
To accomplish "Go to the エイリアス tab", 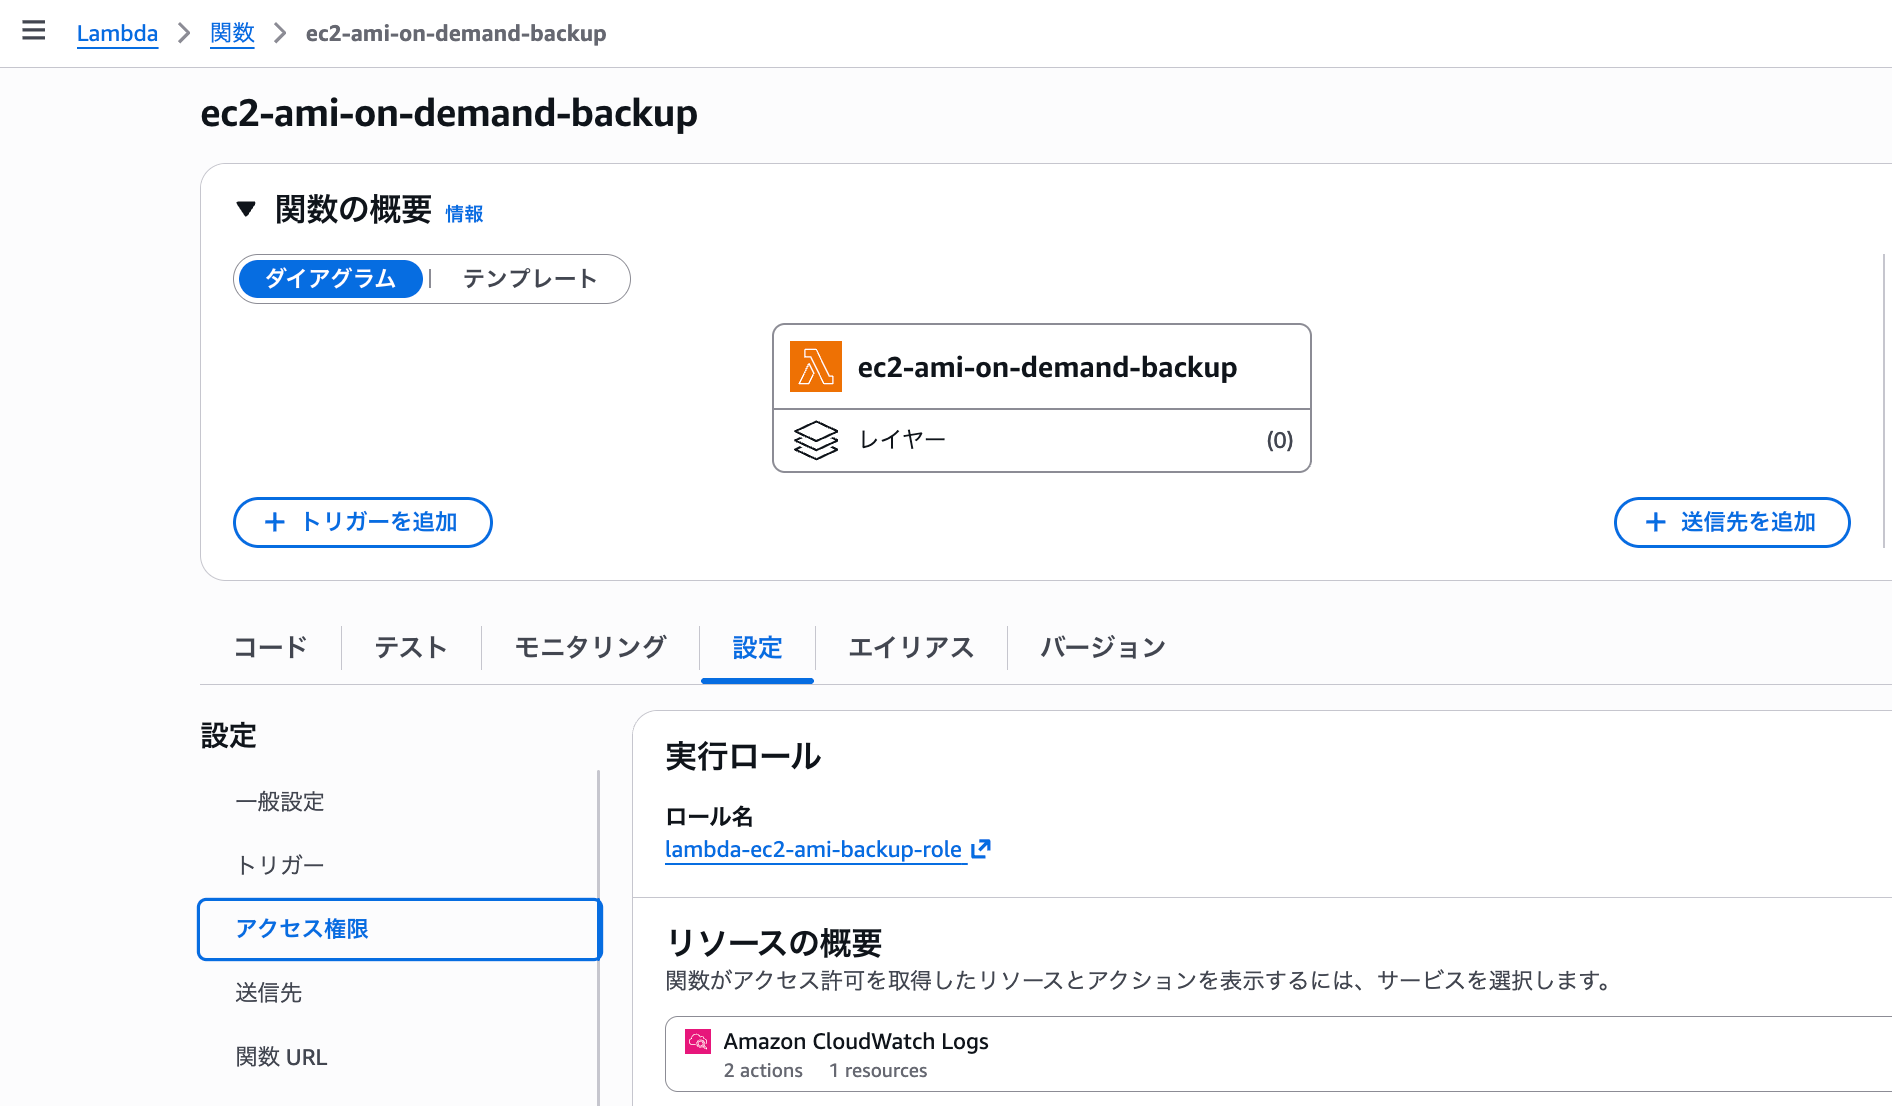I will pos(911,648).
